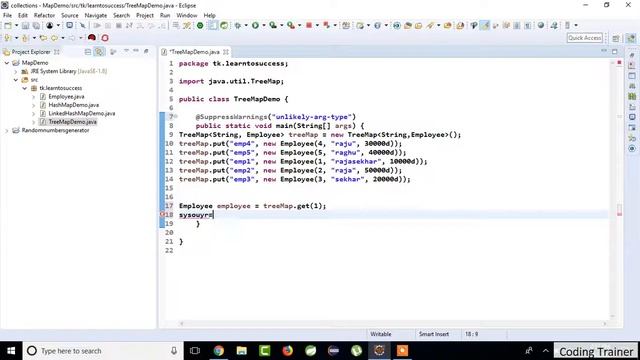Collapse all in Project Explorer
This screenshot has height=360, width=640.
click(88, 52)
